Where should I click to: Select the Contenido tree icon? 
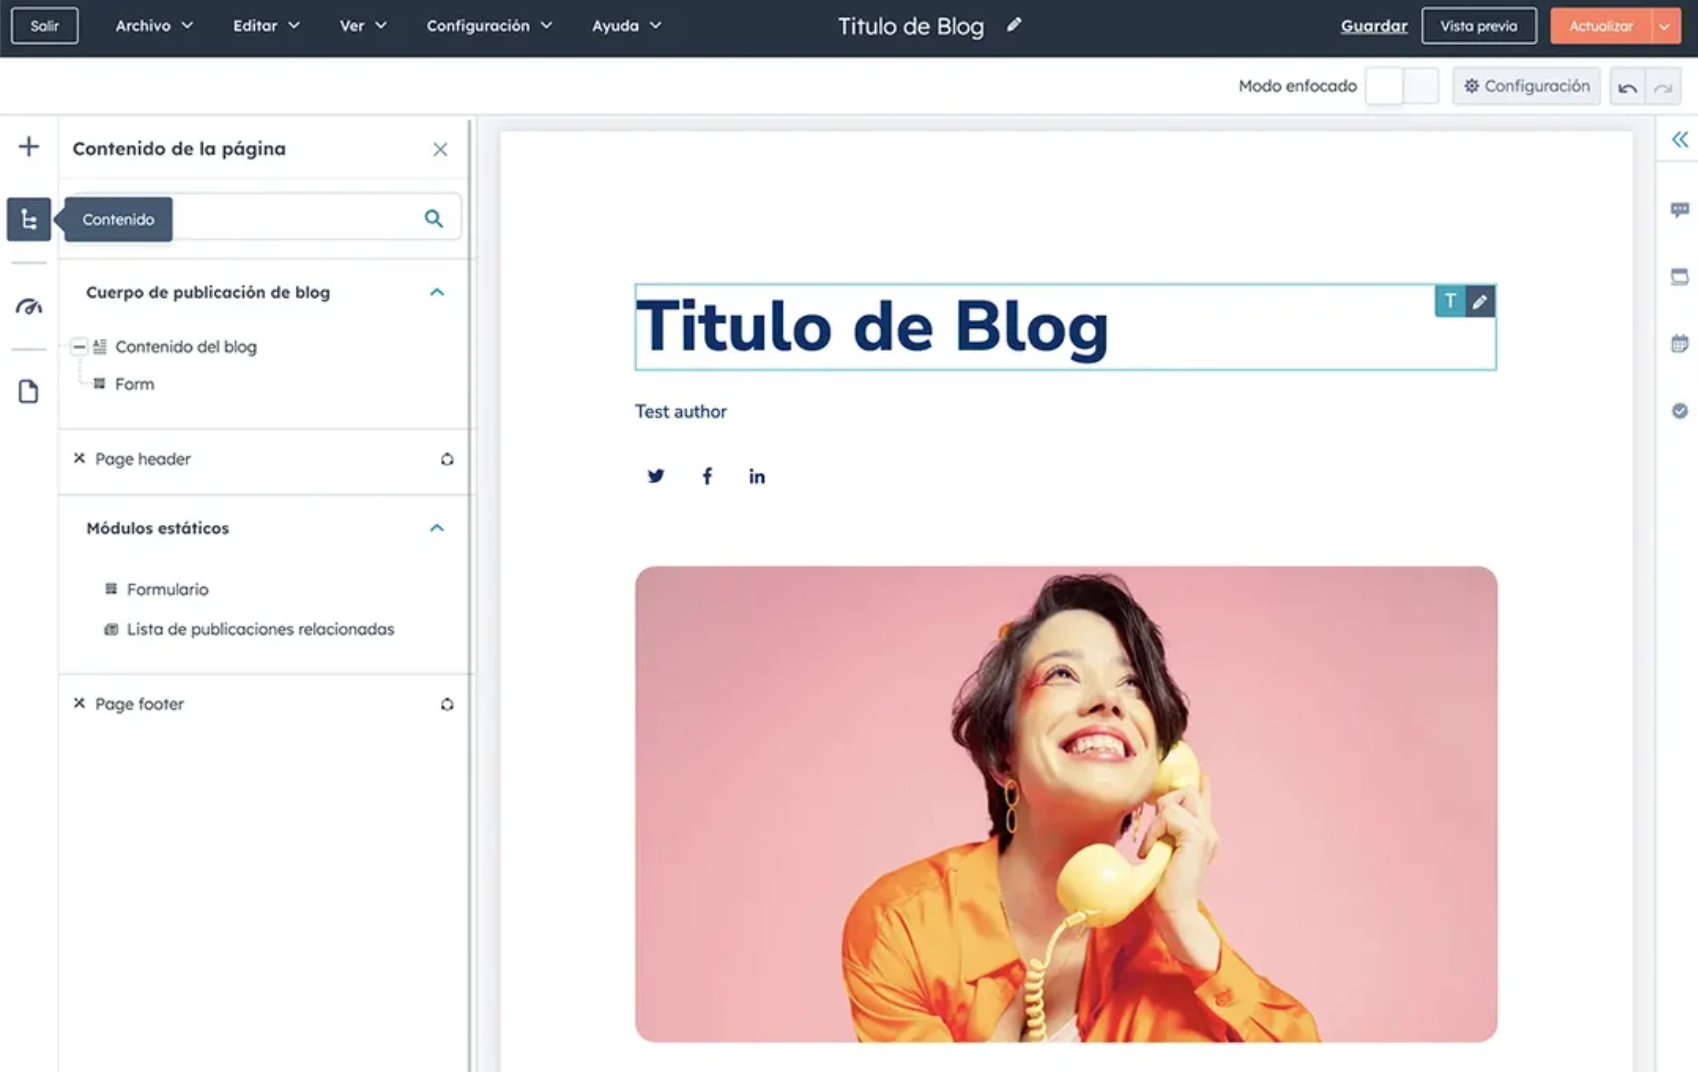pyautogui.click(x=29, y=219)
